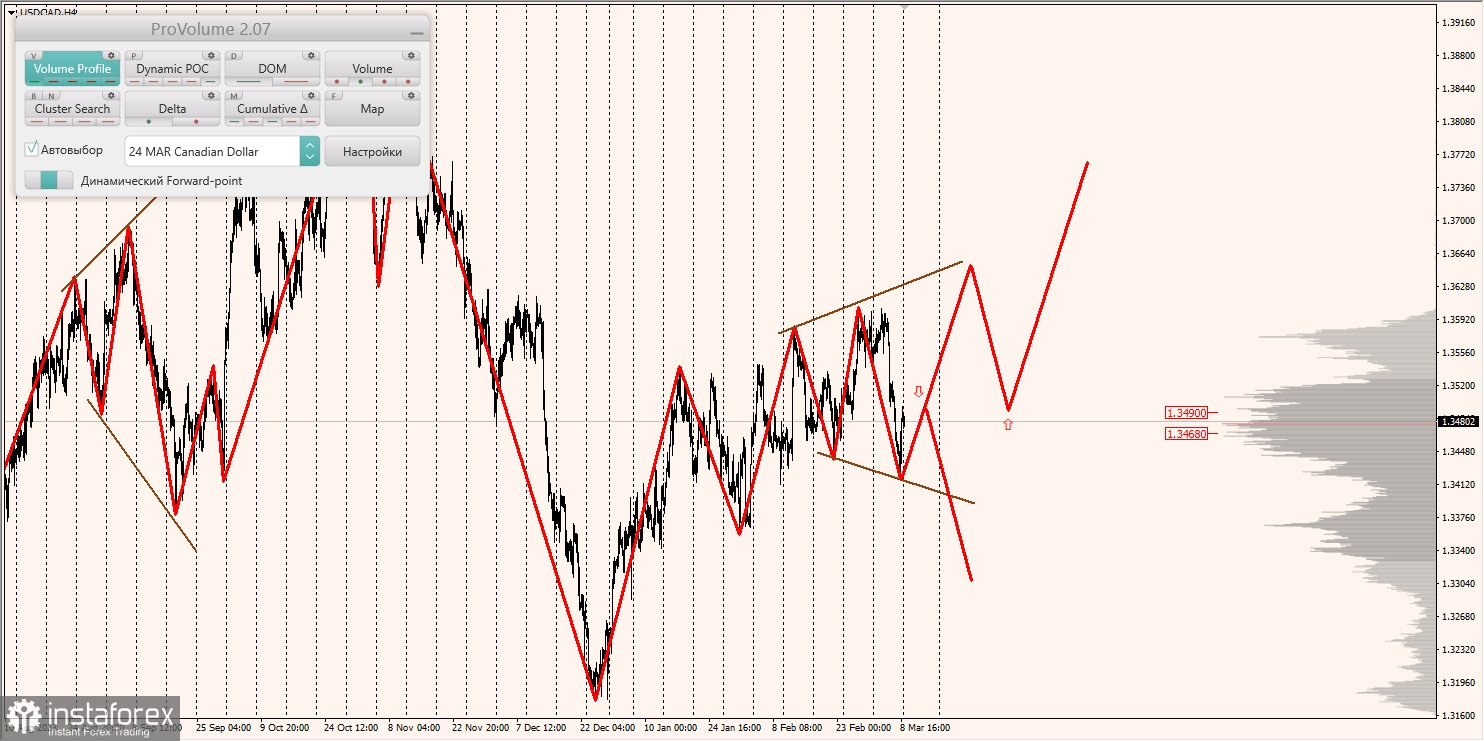The image size is (1484, 741).
Task: Click the 23 Feb 00:00 time label
Action: [x=863, y=728]
